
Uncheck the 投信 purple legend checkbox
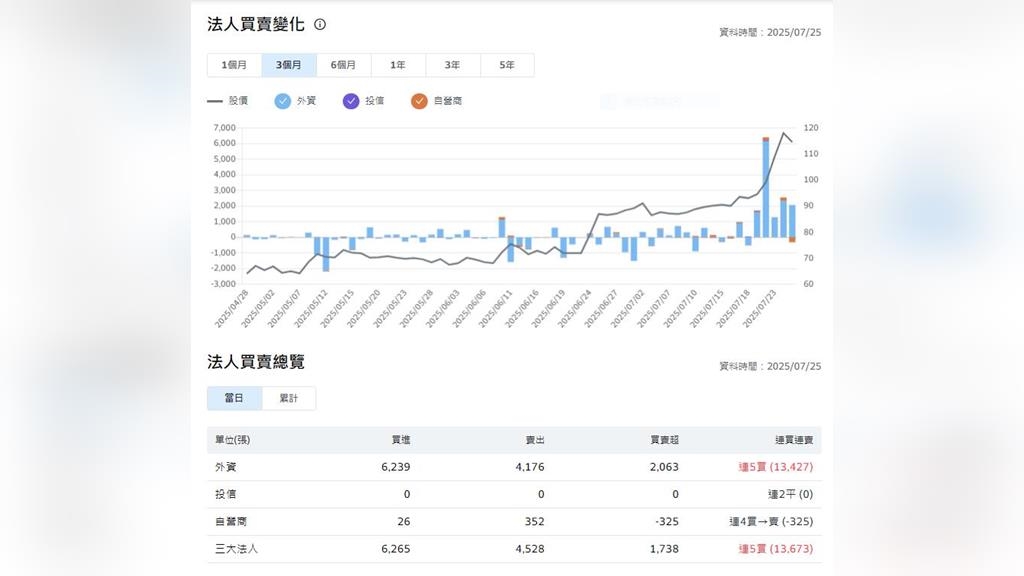(351, 101)
